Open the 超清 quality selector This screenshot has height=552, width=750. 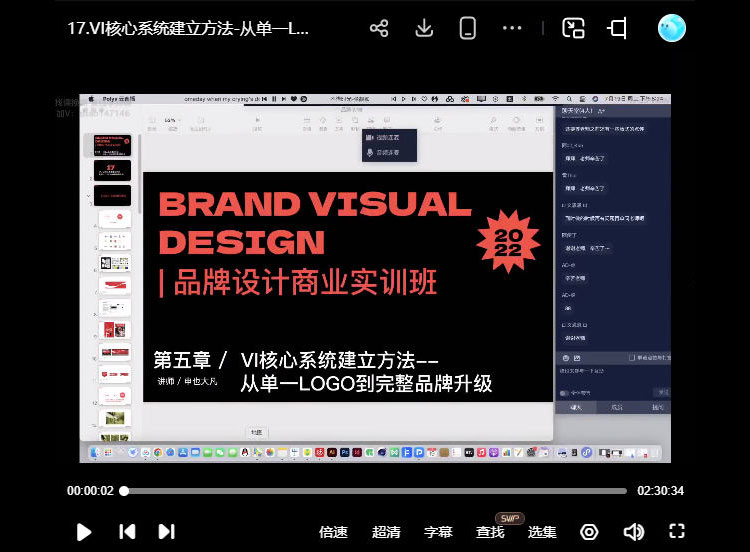[386, 532]
